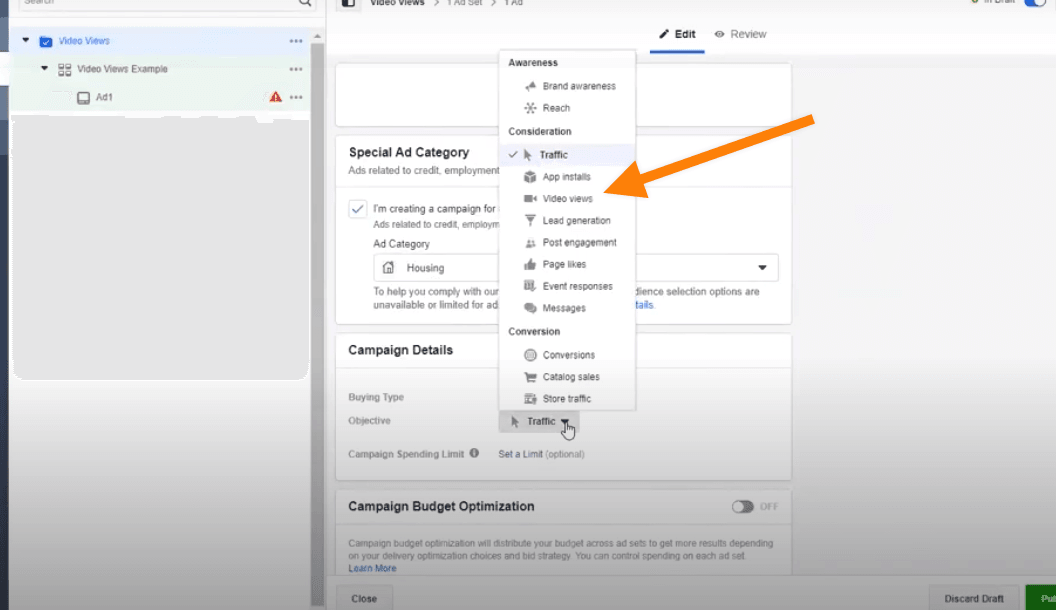
Task: Click the Messages chat bubble icon
Action: (x=531, y=308)
